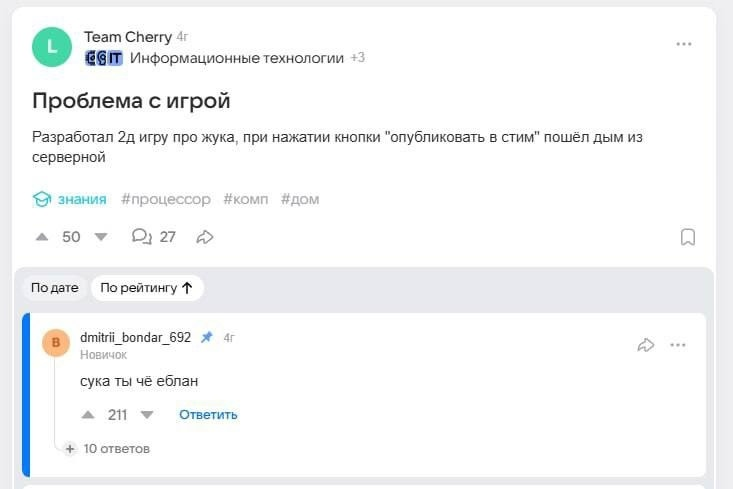The width and height of the screenshot is (733, 489).
Task: Sort comments by 'По рейтингу'
Action: (147, 288)
